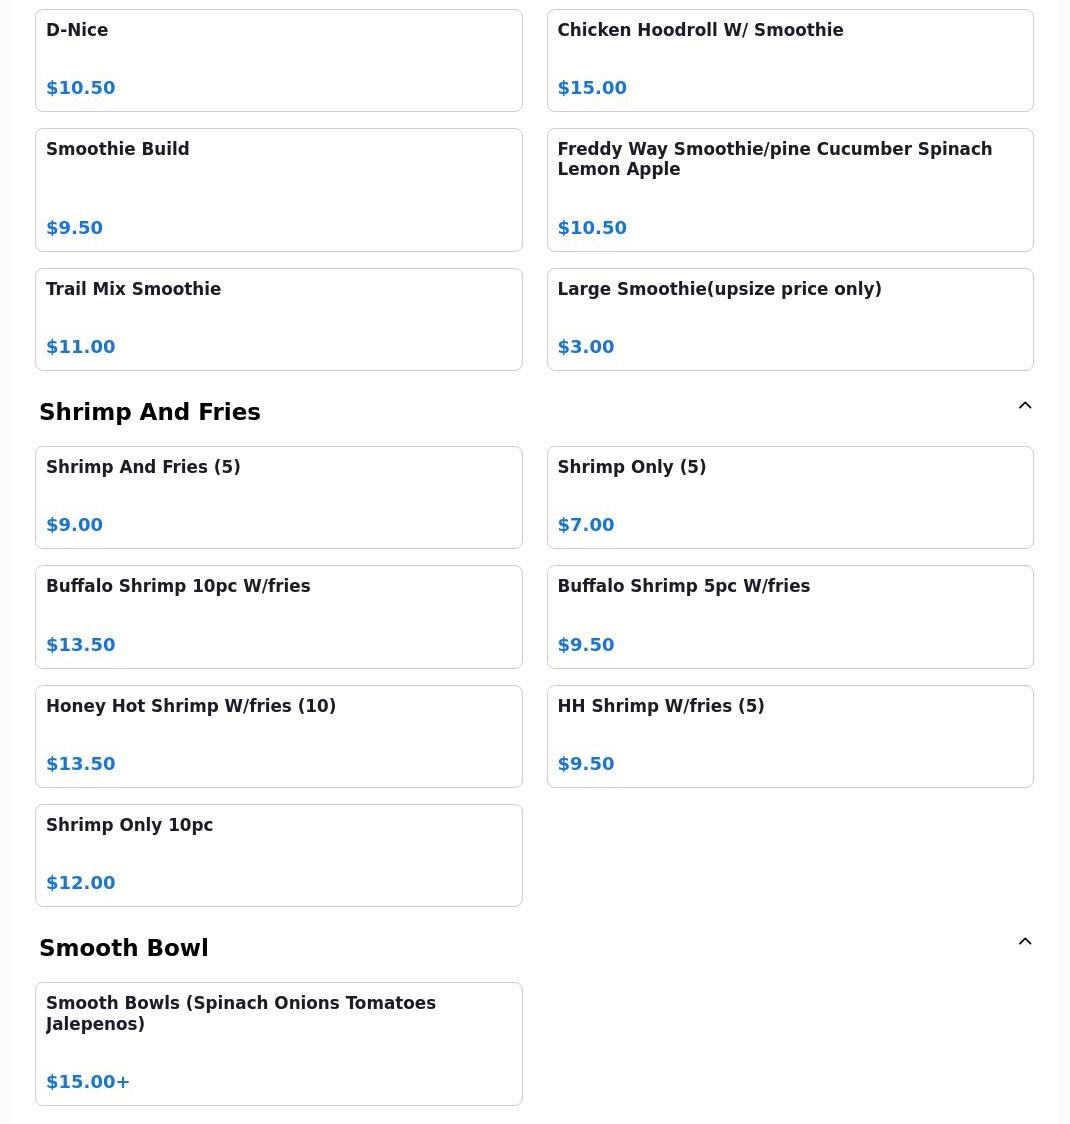1070x1124 pixels.
Task: Add Large Smoothie upsize option
Action: [790, 320]
